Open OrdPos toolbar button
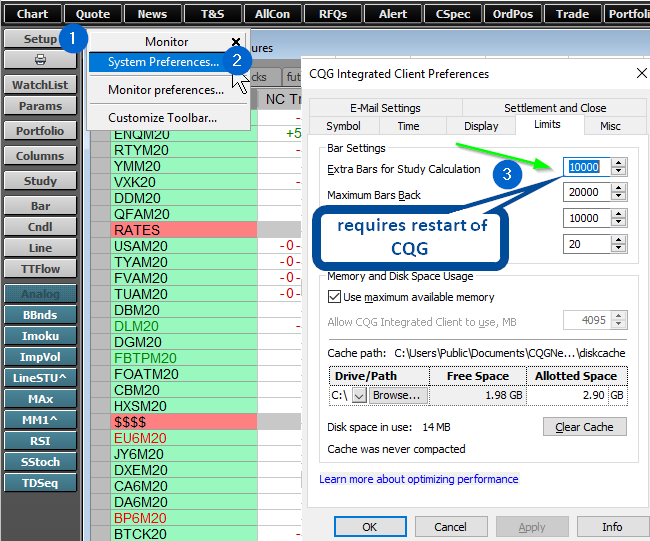The height and width of the screenshot is (541, 650). point(513,14)
